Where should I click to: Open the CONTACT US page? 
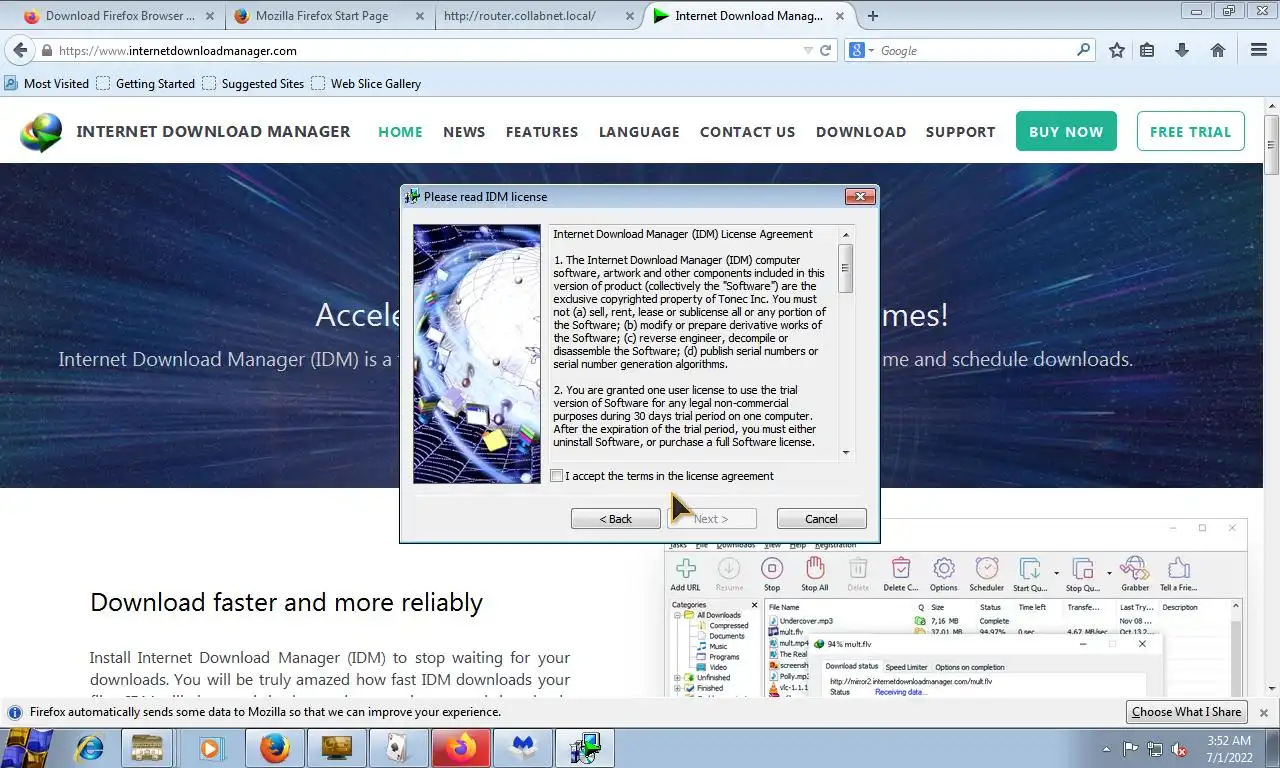[748, 132]
